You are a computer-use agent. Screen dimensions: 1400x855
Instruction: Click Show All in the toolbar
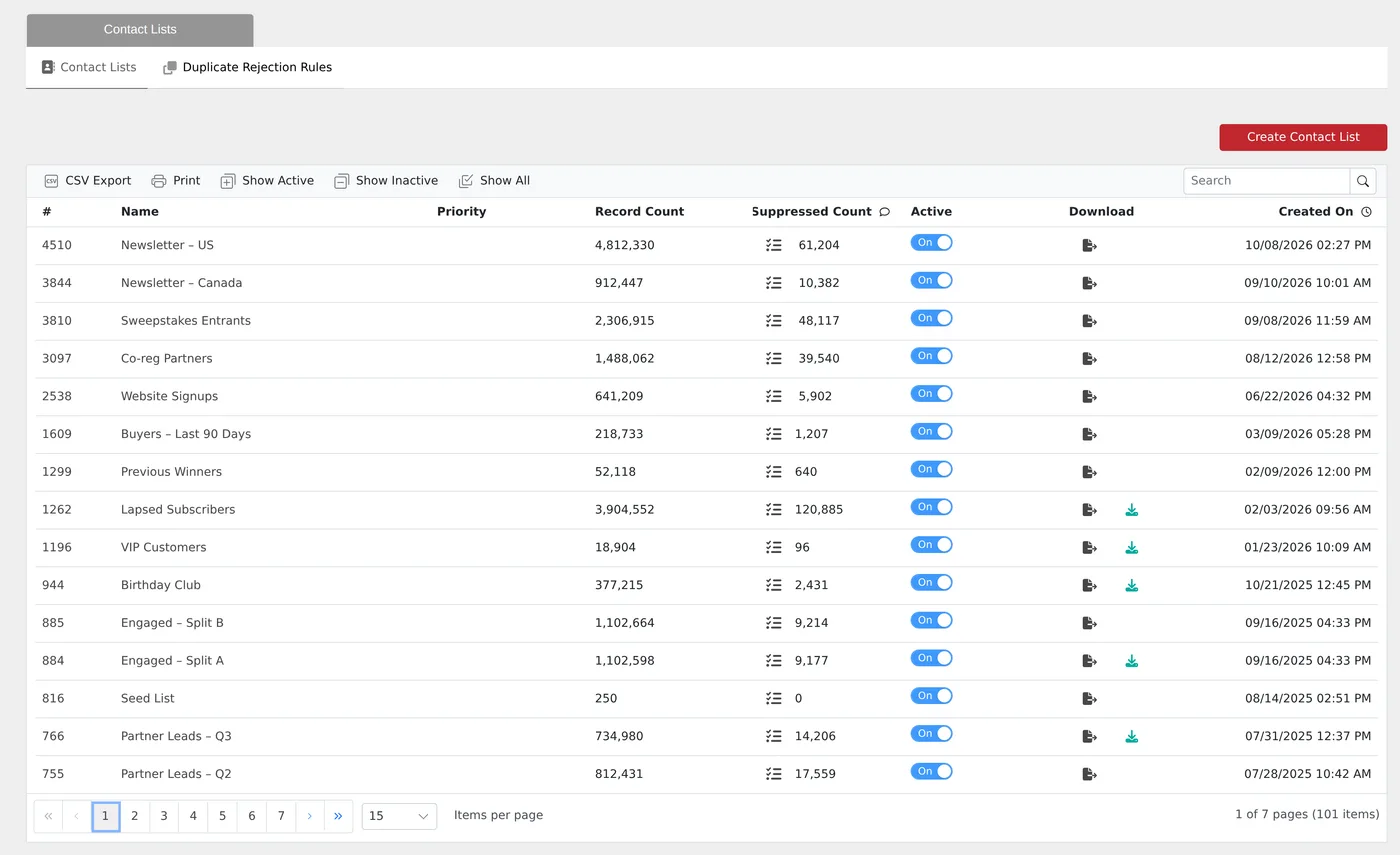(494, 181)
